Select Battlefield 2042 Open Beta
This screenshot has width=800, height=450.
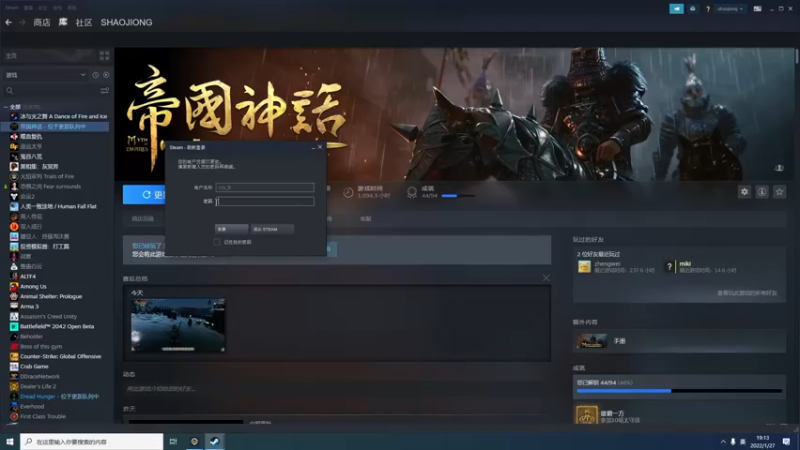[x=57, y=326]
